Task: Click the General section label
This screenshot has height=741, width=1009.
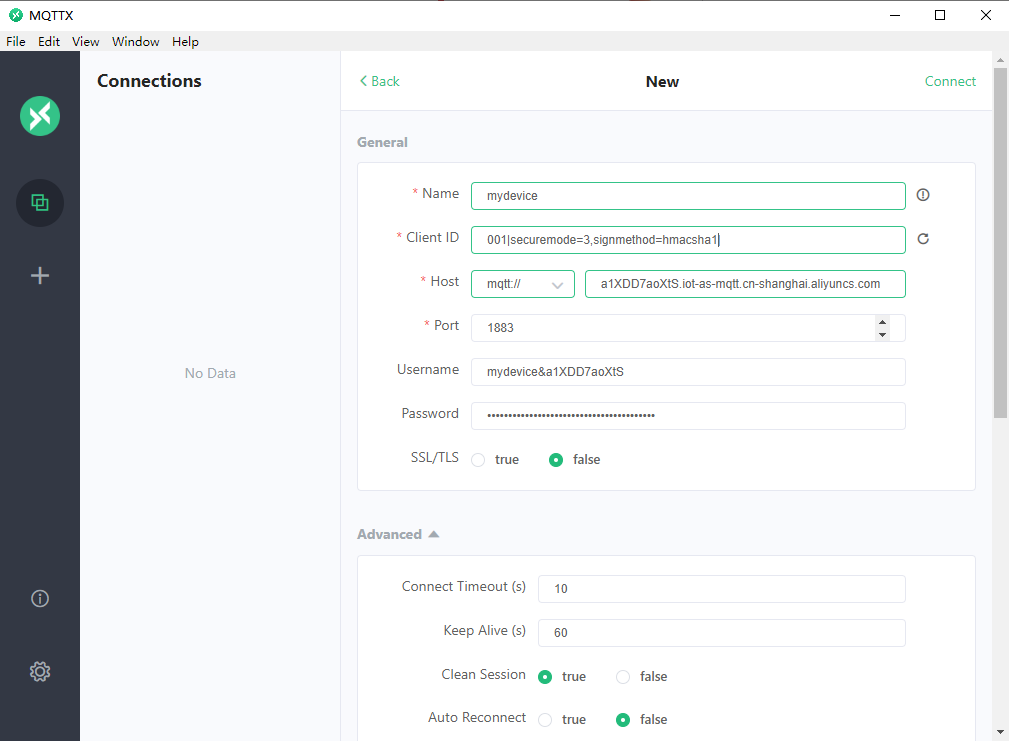Action: (x=382, y=142)
